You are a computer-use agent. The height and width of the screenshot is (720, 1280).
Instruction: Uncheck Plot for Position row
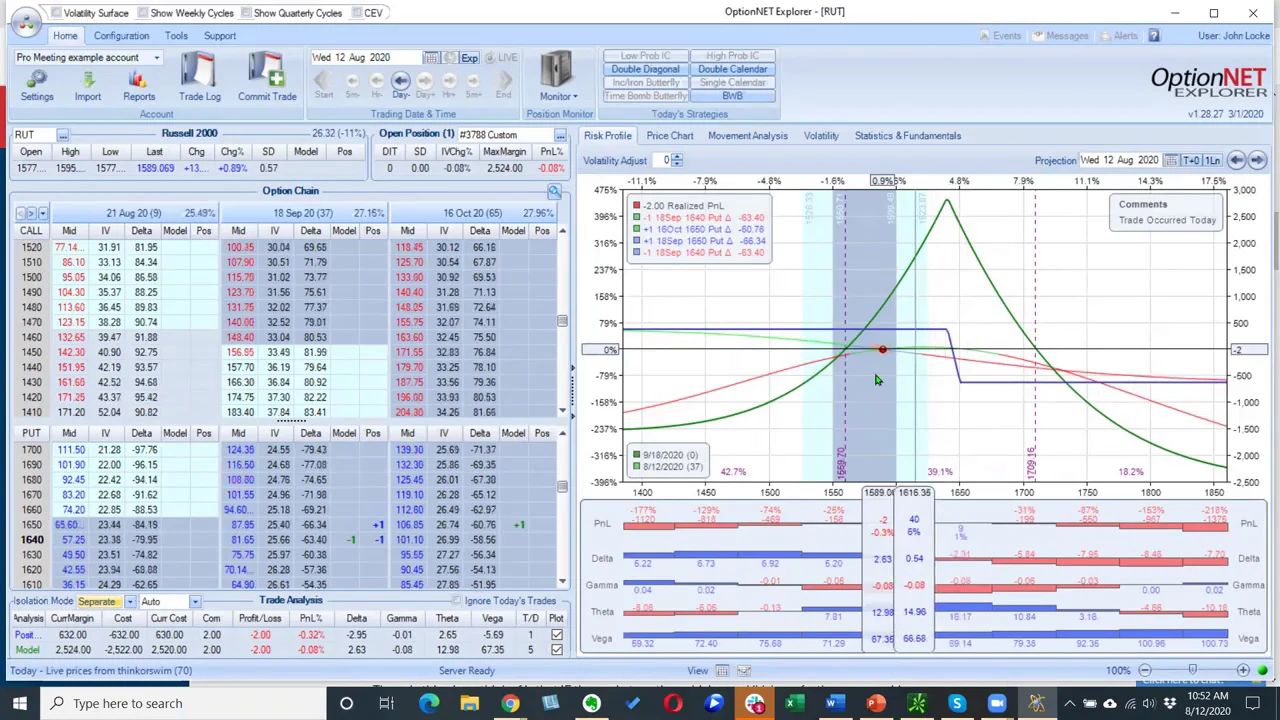556,635
